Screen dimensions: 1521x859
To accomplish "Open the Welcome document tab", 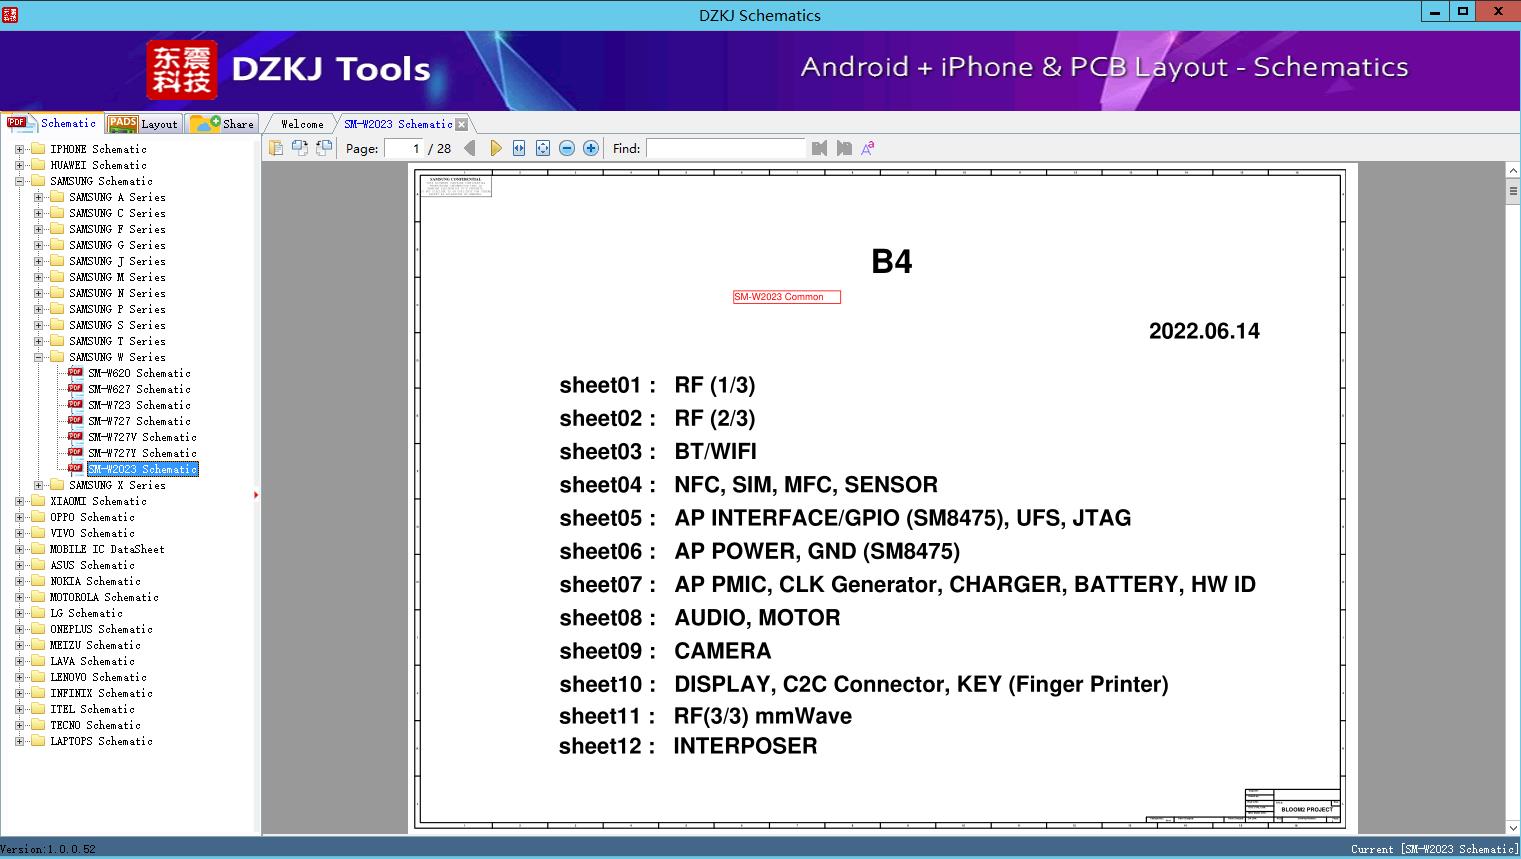I will (x=302, y=124).
